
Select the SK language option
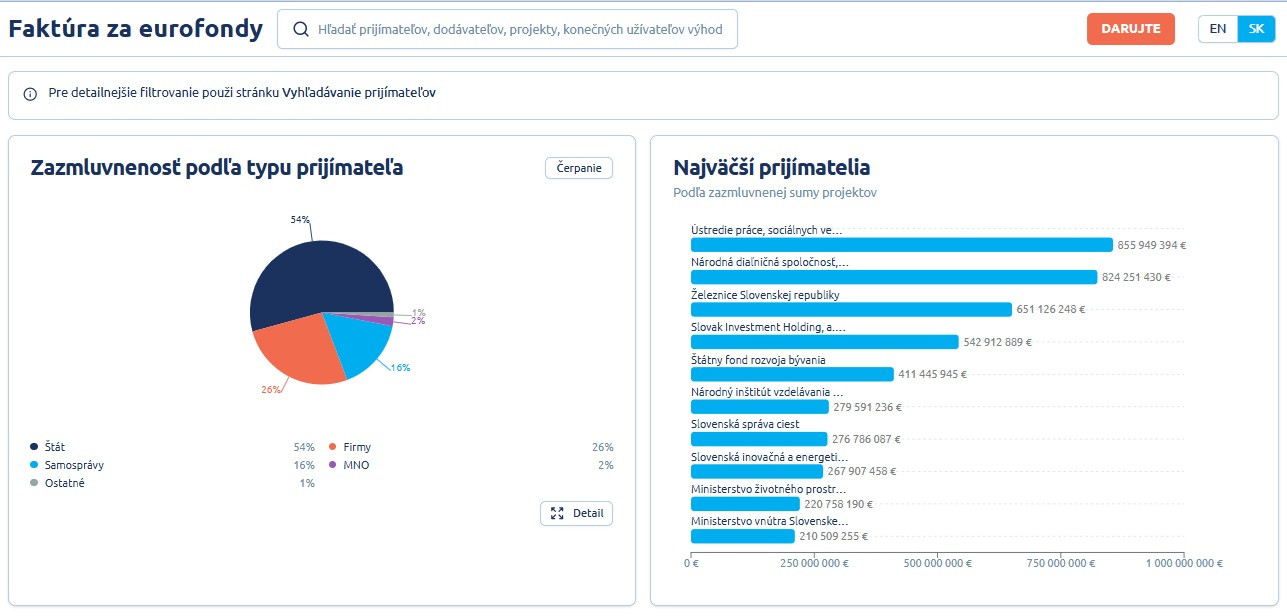point(1256,29)
